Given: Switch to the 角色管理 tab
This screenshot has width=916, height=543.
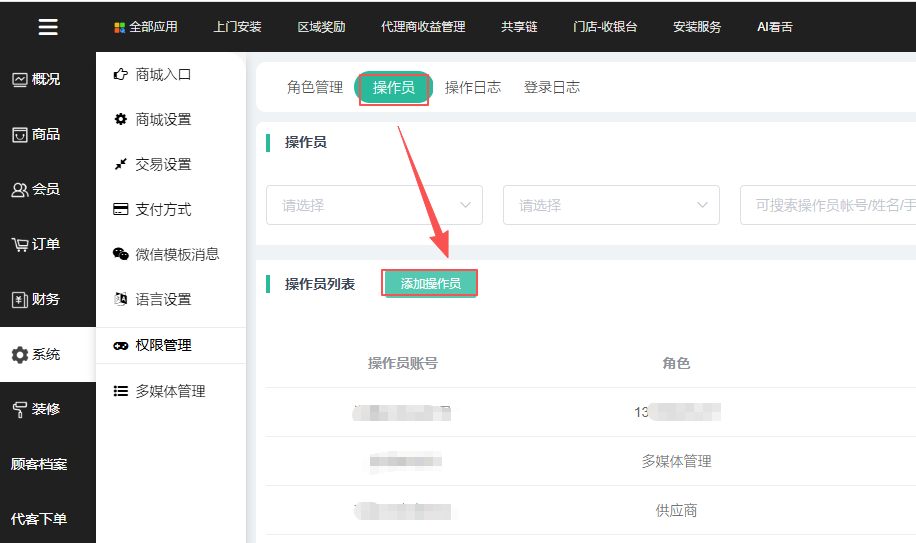Looking at the screenshot, I should tap(315, 87).
